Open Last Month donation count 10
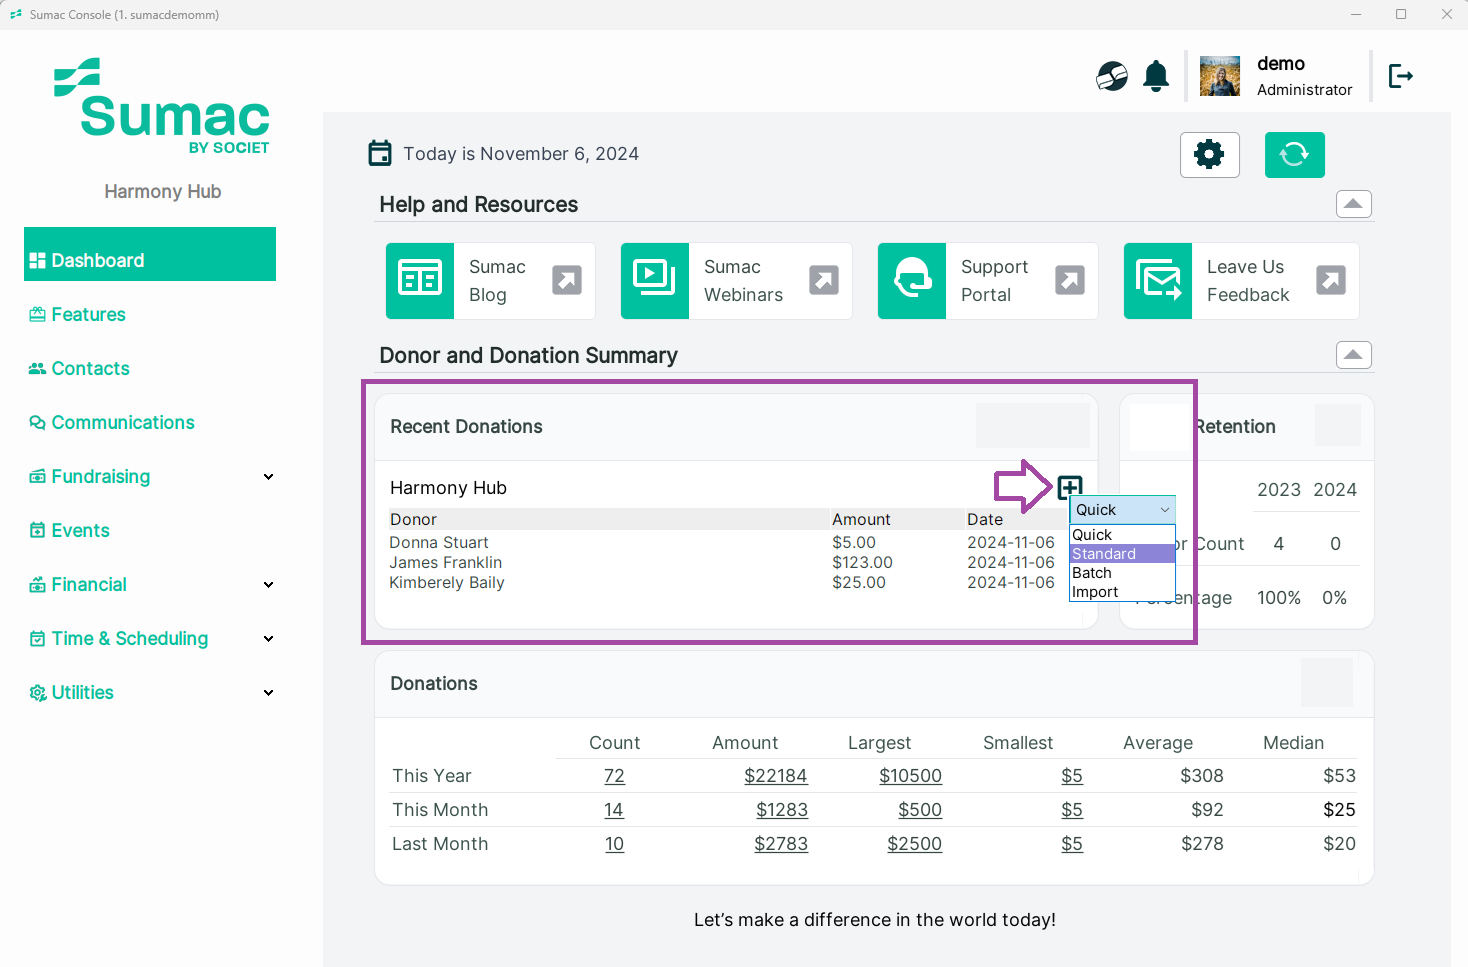 click(614, 844)
